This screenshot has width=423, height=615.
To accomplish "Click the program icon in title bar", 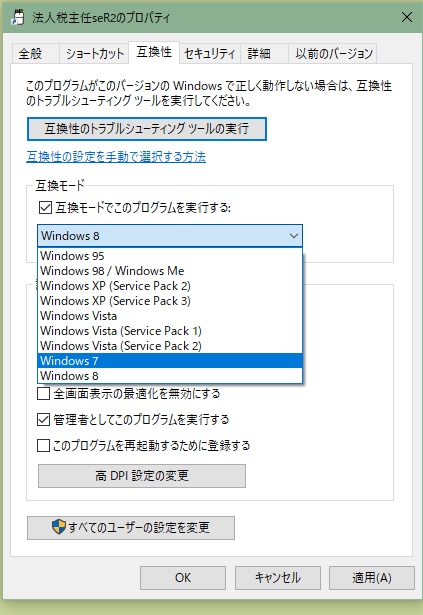I will pos(18,17).
